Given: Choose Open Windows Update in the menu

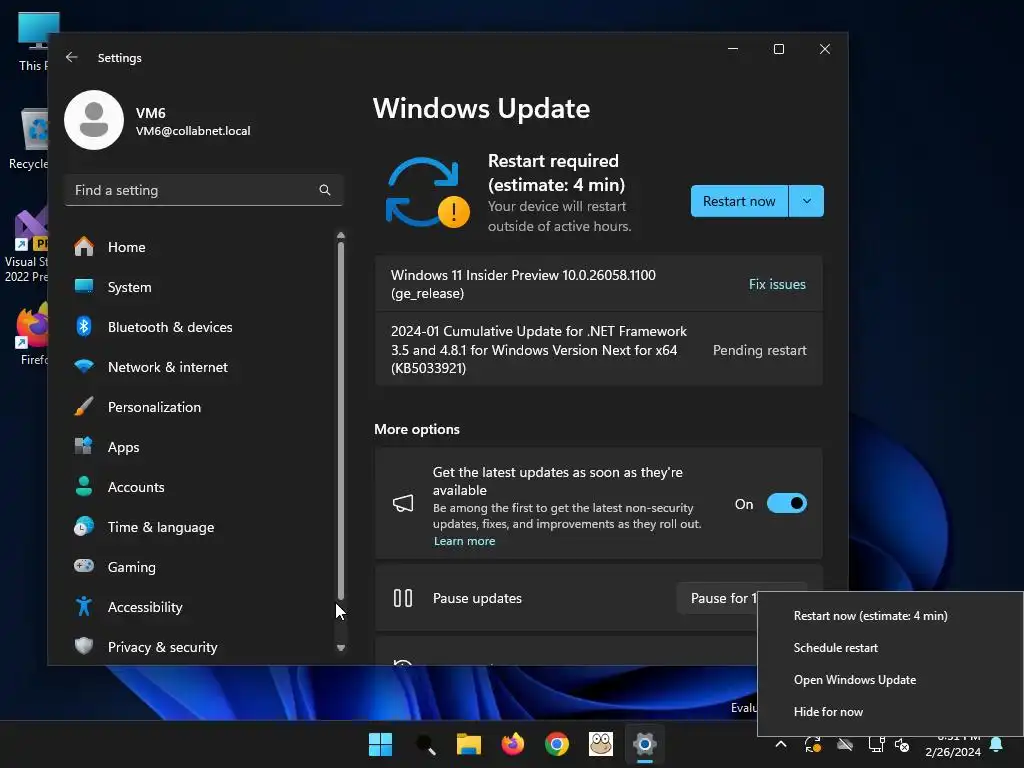Looking at the screenshot, I should 855,680.
